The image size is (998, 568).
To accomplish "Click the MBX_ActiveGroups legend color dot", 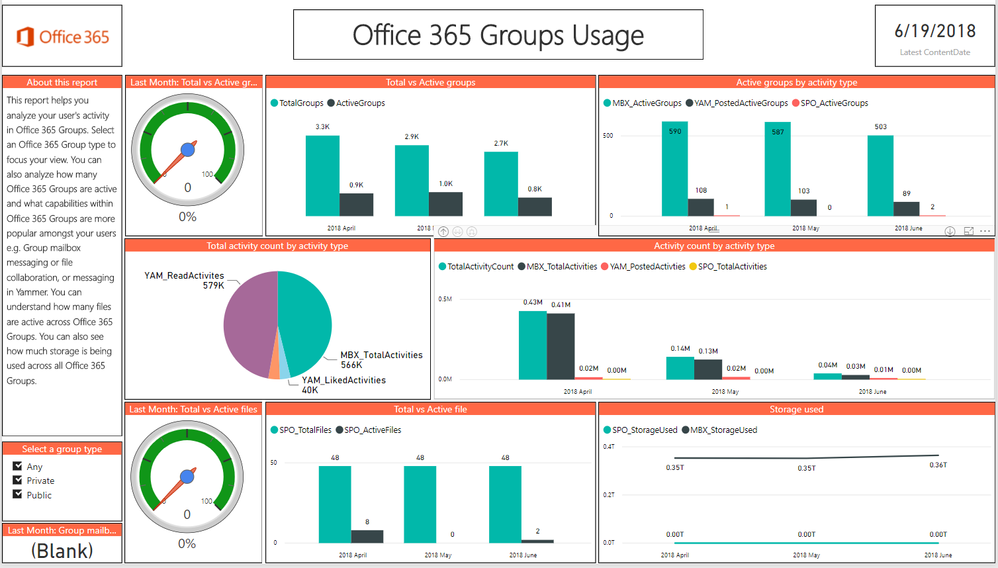I will coord(607,103).
